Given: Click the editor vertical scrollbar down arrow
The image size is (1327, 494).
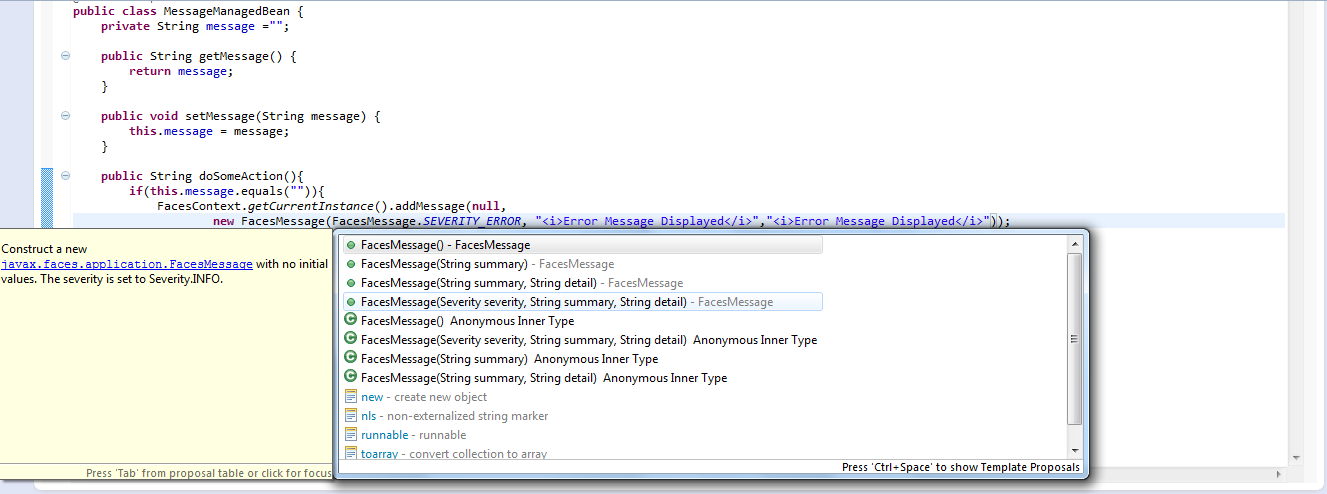Looking at the screenshot, I should (1296, 457).
